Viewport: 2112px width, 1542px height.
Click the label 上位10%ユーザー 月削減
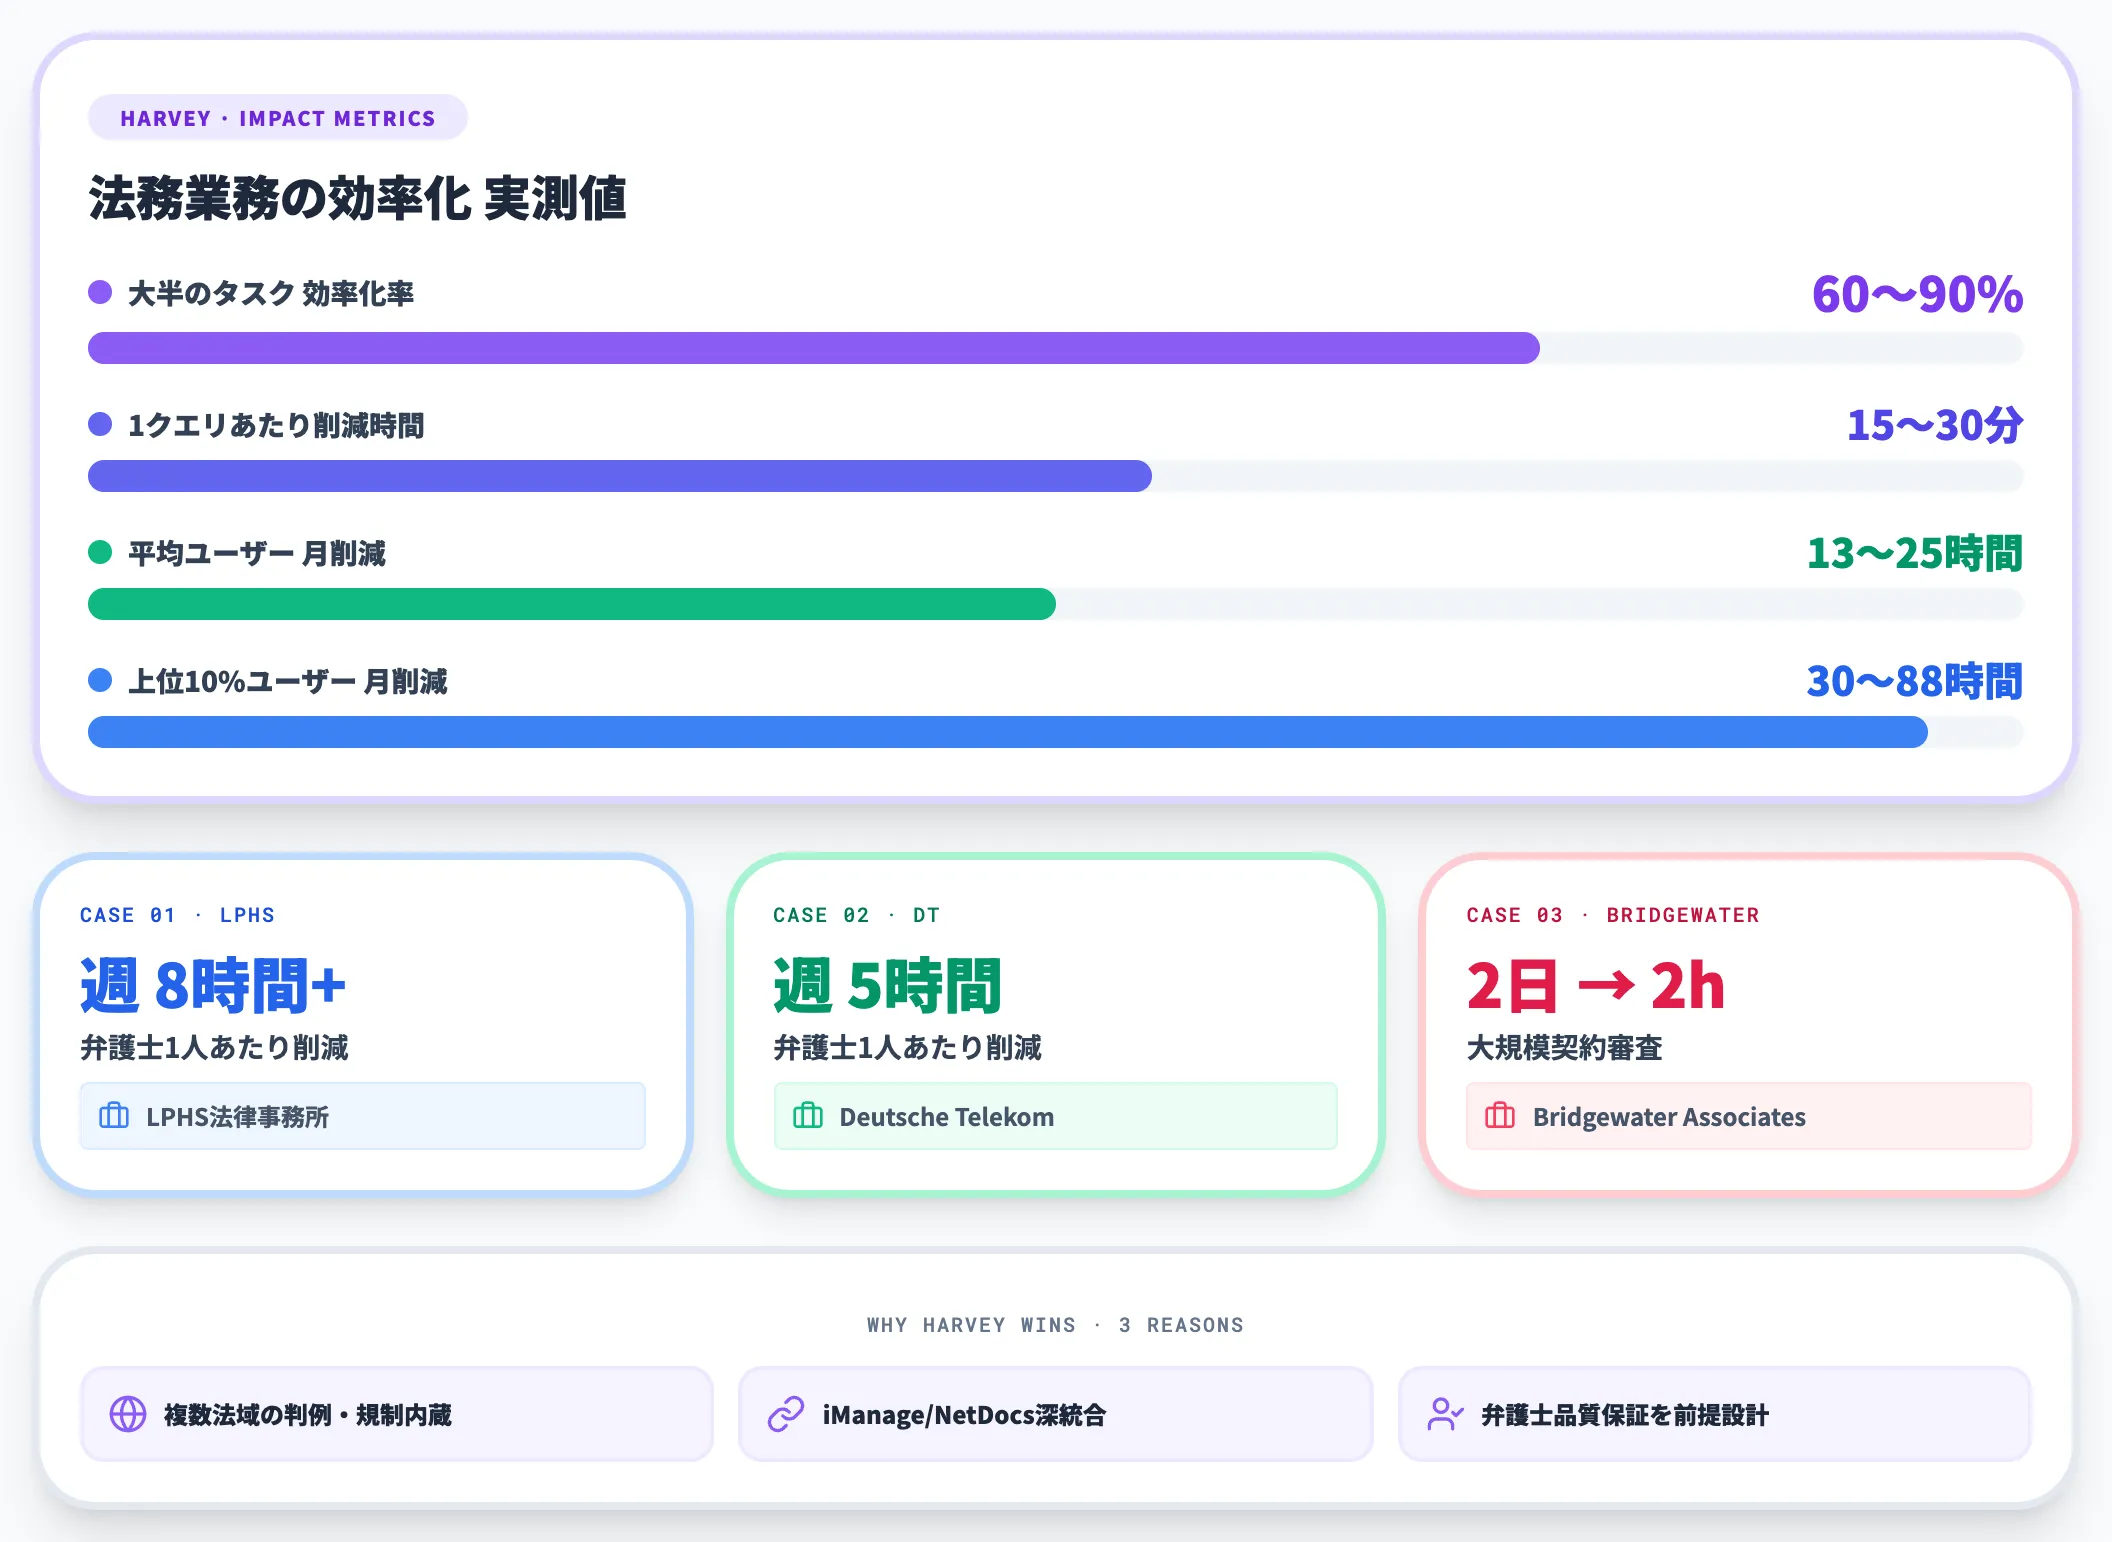[x=288, y=681]
